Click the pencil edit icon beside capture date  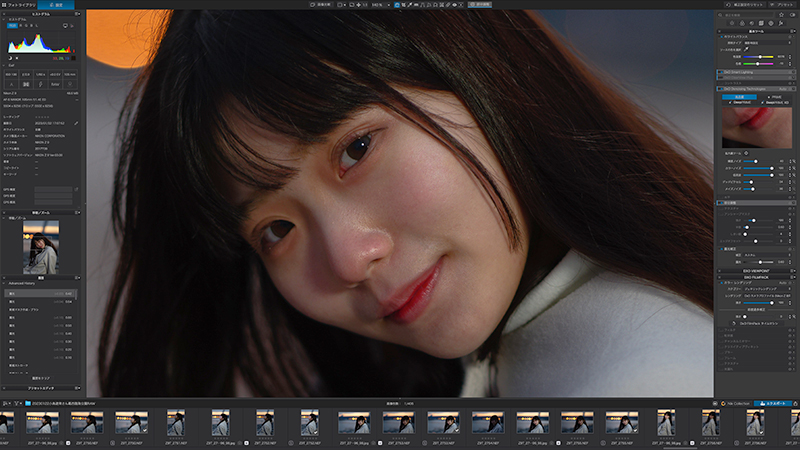pyautogui.click(x=76, y=122)
